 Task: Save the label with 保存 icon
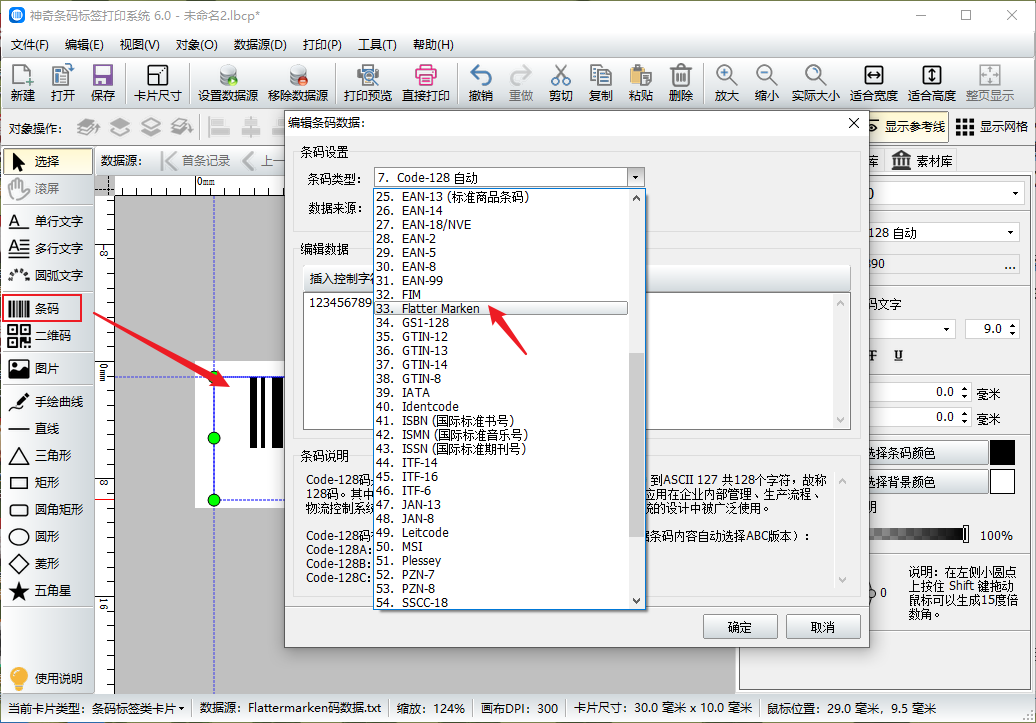click(x=103, y=83)
